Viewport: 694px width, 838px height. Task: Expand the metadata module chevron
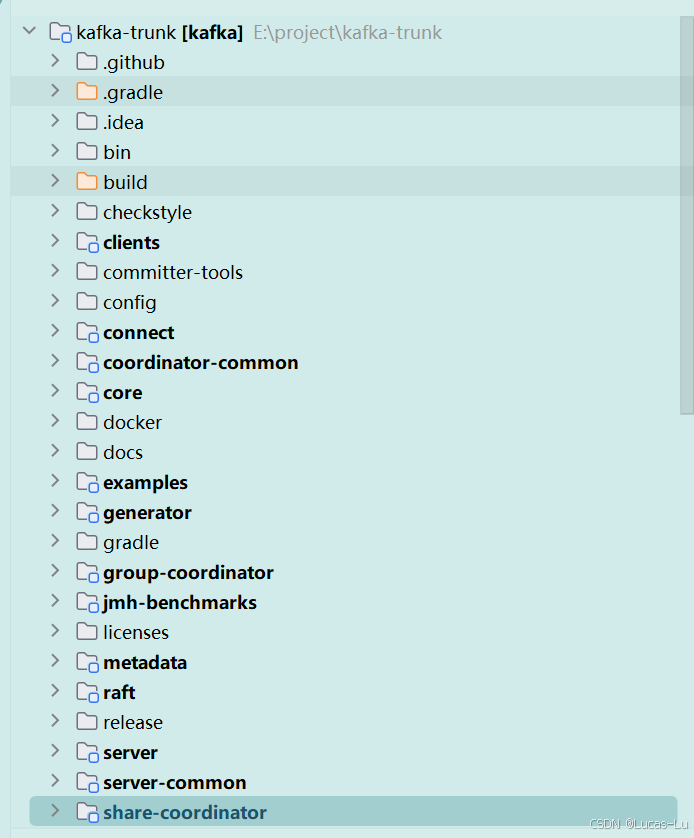(x=55, y=661)
